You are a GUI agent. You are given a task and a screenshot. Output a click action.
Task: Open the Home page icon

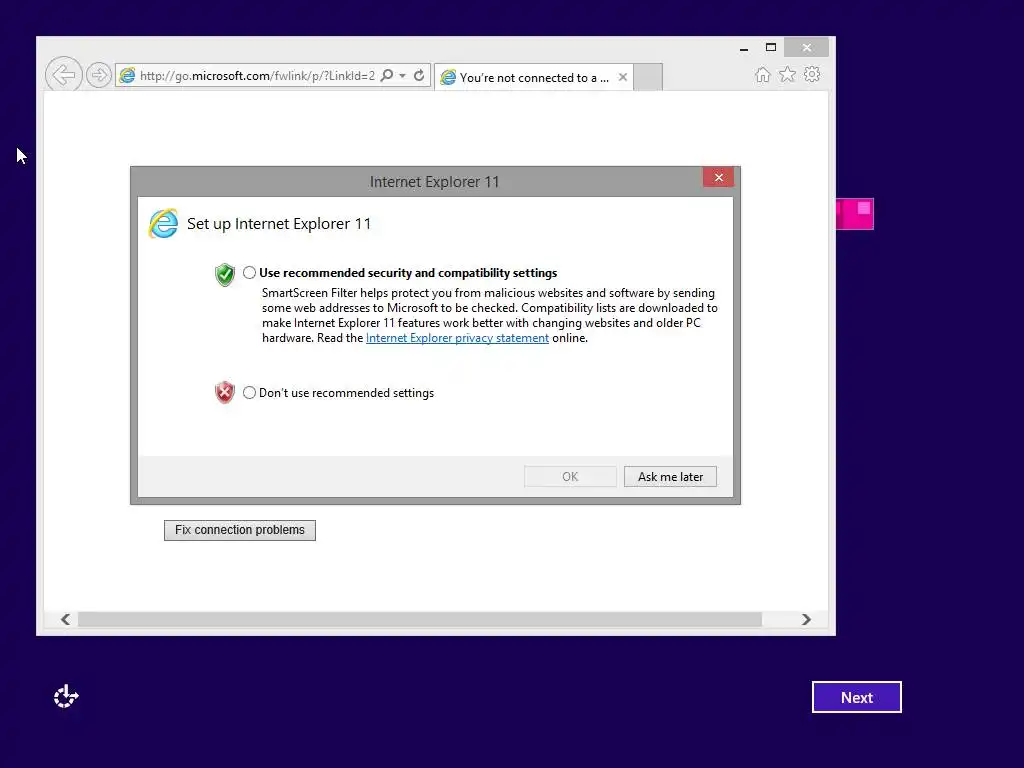[762, 74]
